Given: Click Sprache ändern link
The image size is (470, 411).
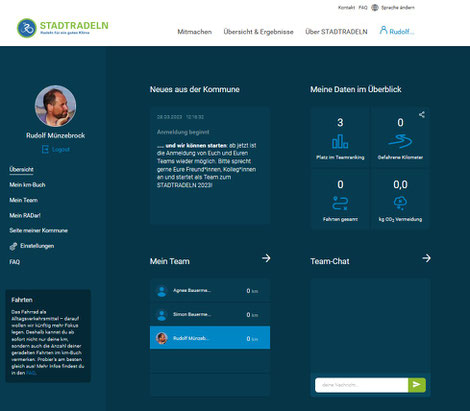Looking at the screenshot, I should (x=398, y=7).
